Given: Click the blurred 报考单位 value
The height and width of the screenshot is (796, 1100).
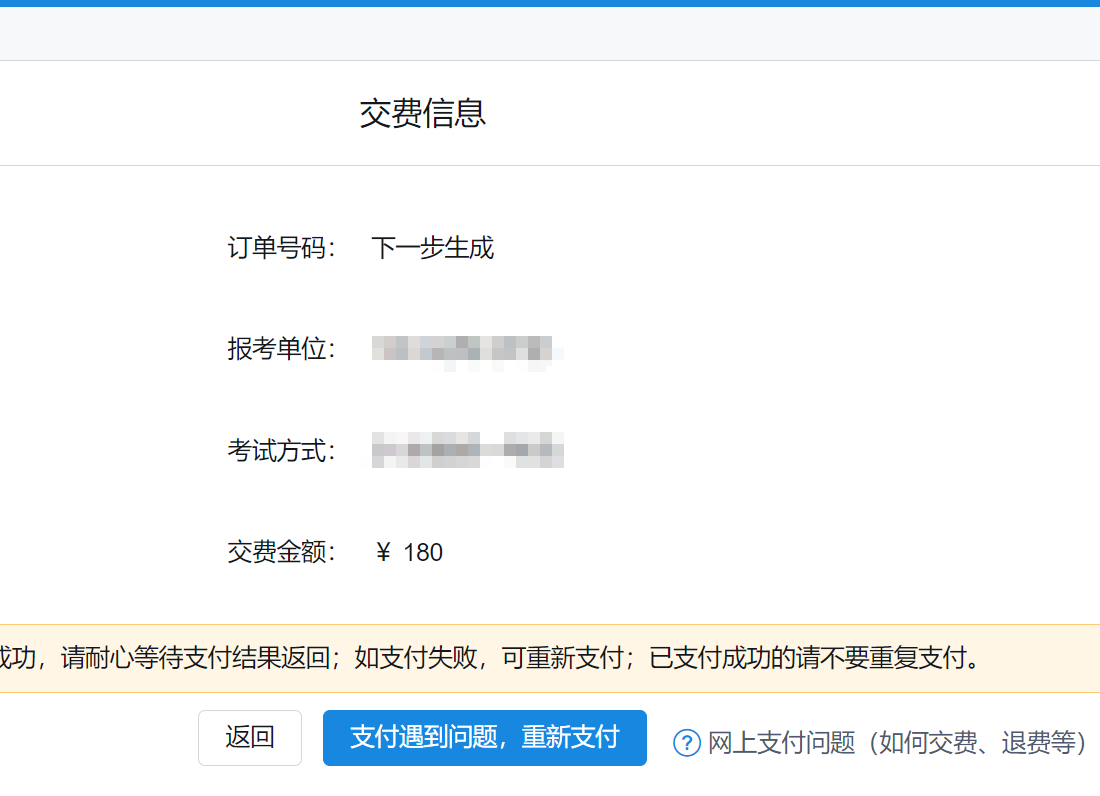Looking at the screenshot, I should click(467, 353).
